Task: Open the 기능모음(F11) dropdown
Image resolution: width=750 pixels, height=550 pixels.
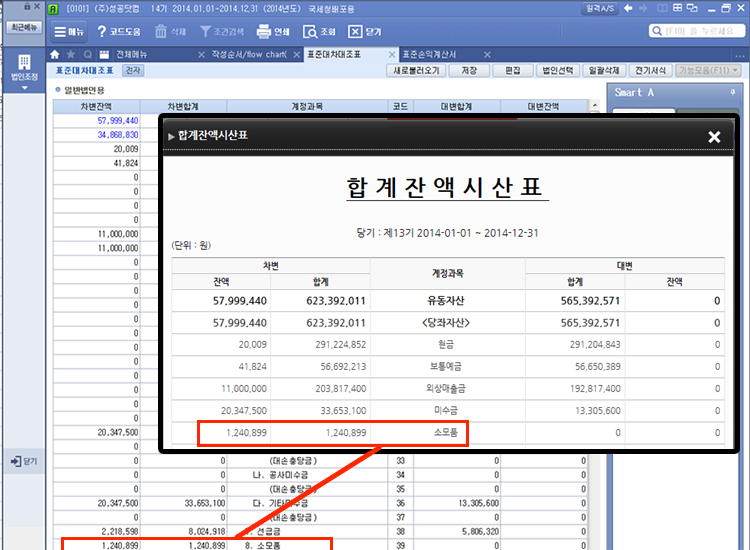Action: click(x=708, y=70)
